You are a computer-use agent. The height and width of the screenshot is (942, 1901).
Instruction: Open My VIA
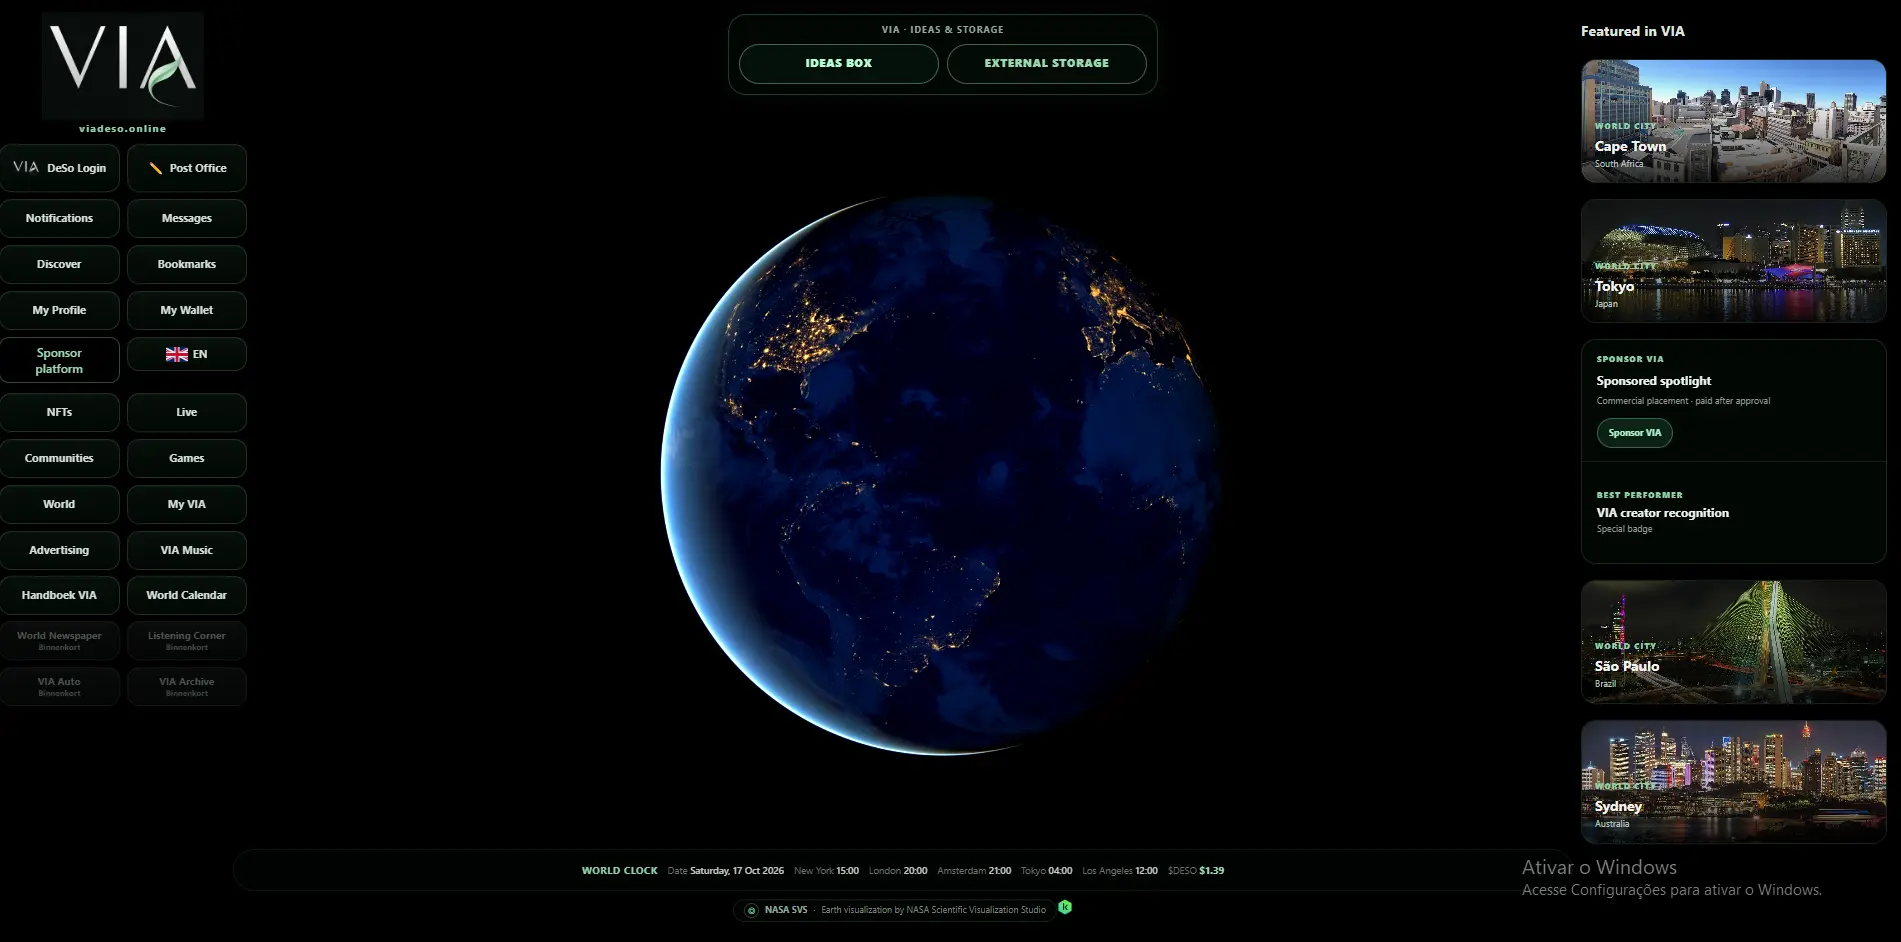tap(187, 504)
